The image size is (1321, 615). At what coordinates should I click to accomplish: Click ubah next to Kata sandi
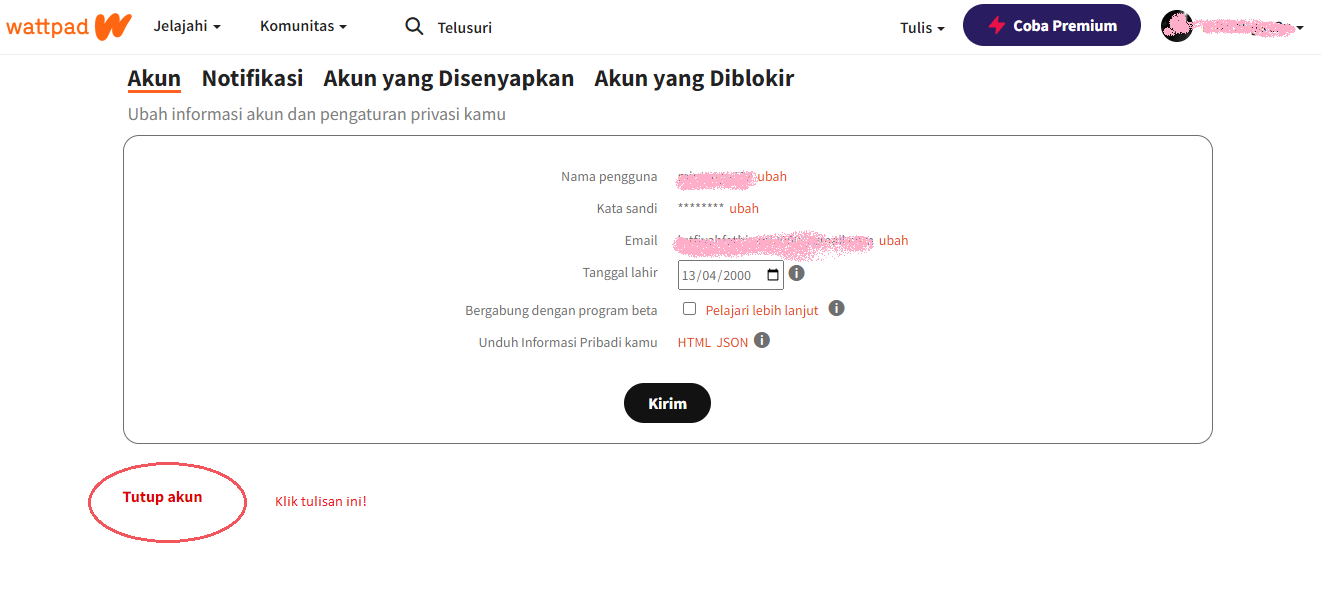coord(744,209)
